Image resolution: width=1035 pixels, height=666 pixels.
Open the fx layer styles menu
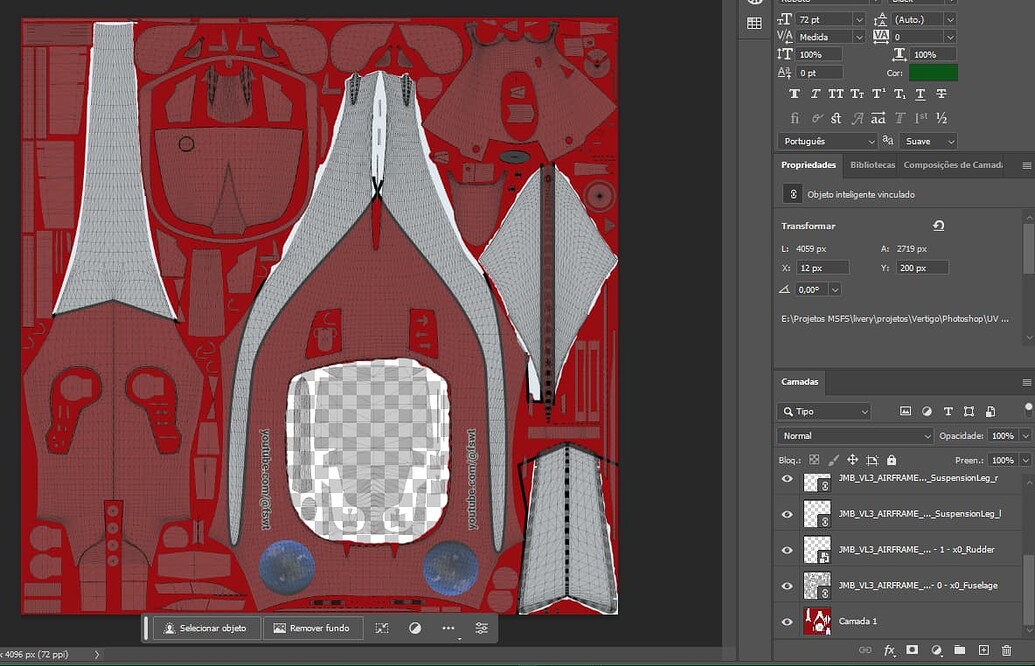click(x=889, y=651)
